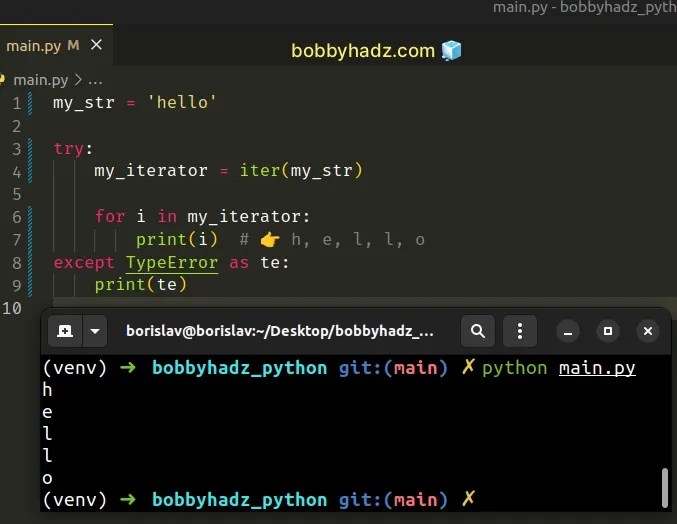Open a new terminal tab
This screenshot has width=677, height=524.
pos(65,331)
